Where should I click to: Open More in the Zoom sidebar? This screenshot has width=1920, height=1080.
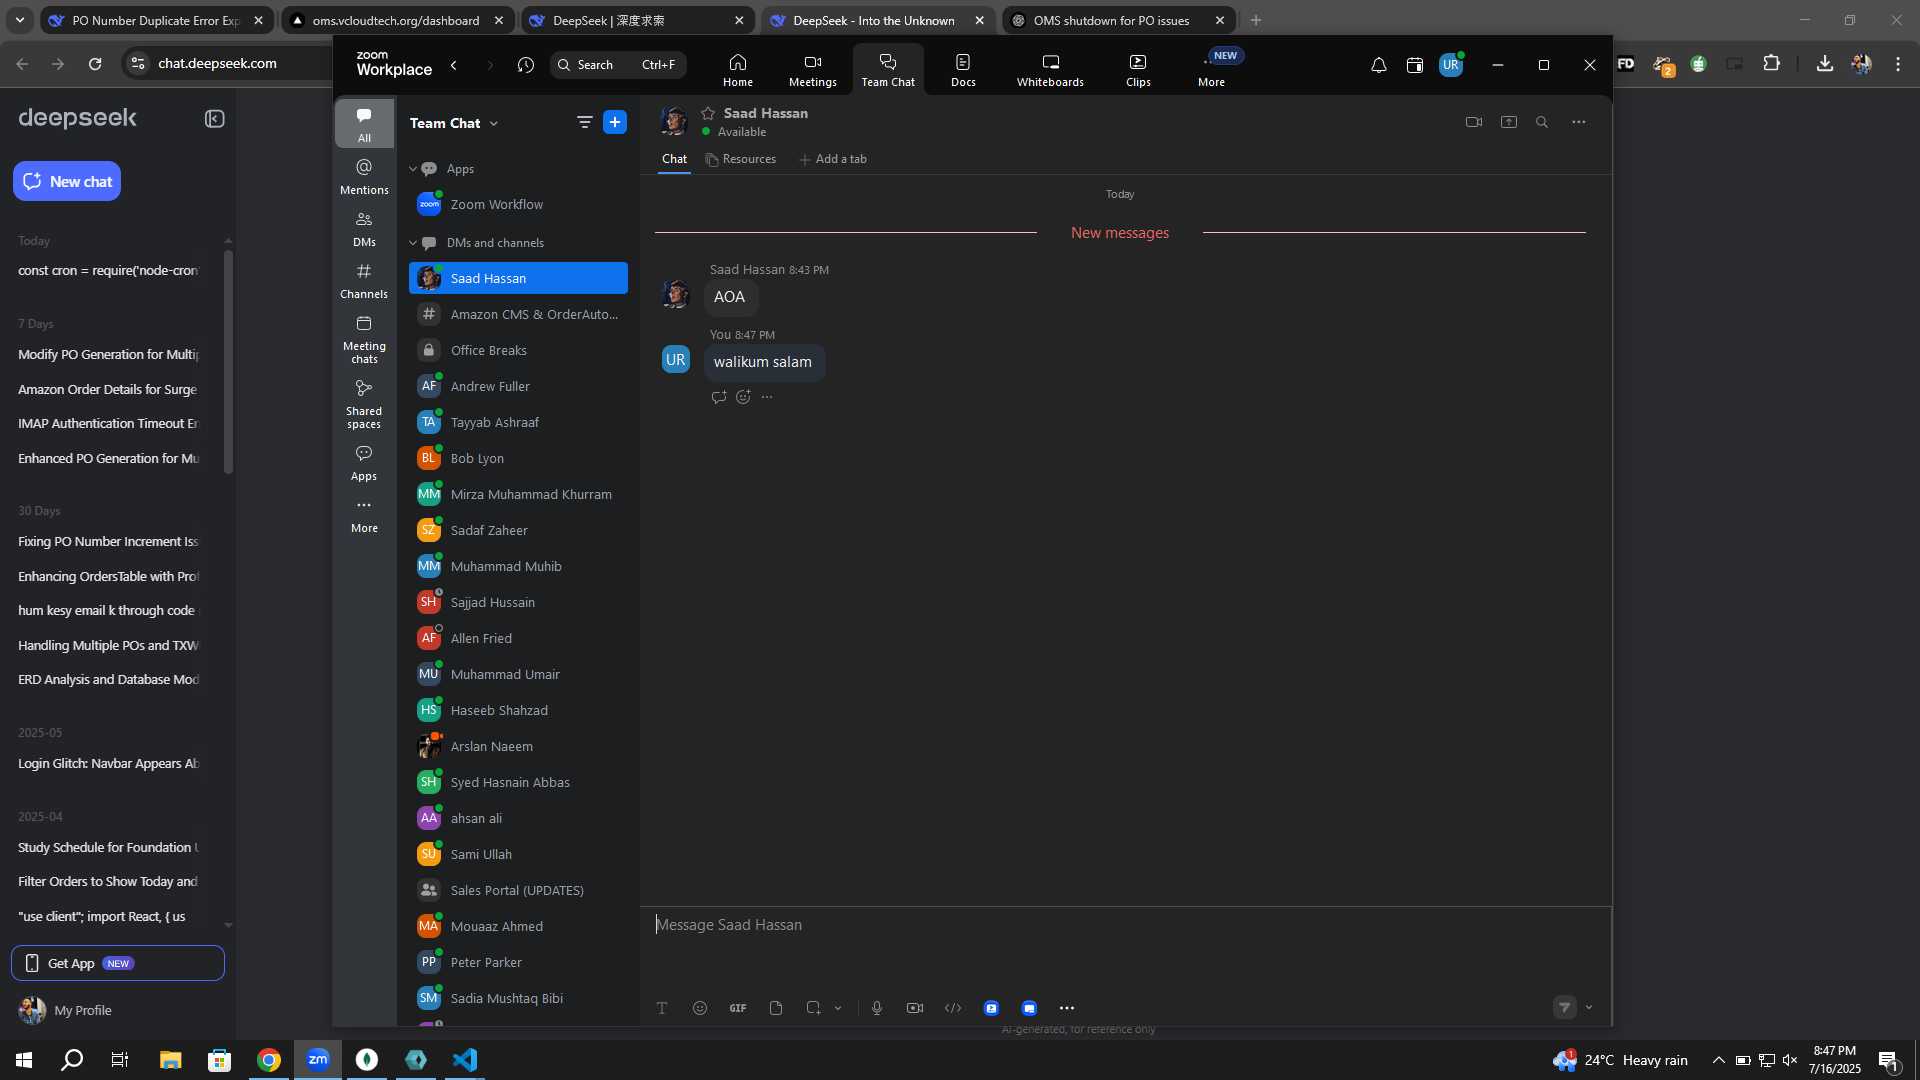coord(364,515)
